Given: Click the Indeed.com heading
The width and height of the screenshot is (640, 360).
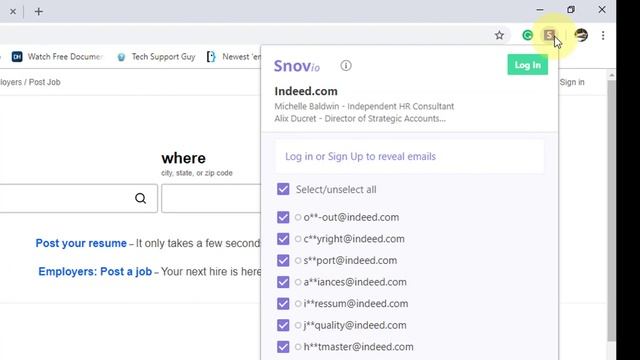Looking at the screenshot, I should [306, 91].
